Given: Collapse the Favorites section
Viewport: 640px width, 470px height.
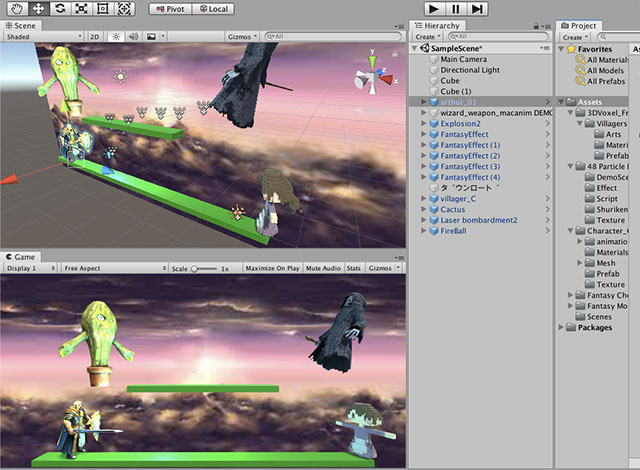Looking at the screenshot, I should 562,49.
